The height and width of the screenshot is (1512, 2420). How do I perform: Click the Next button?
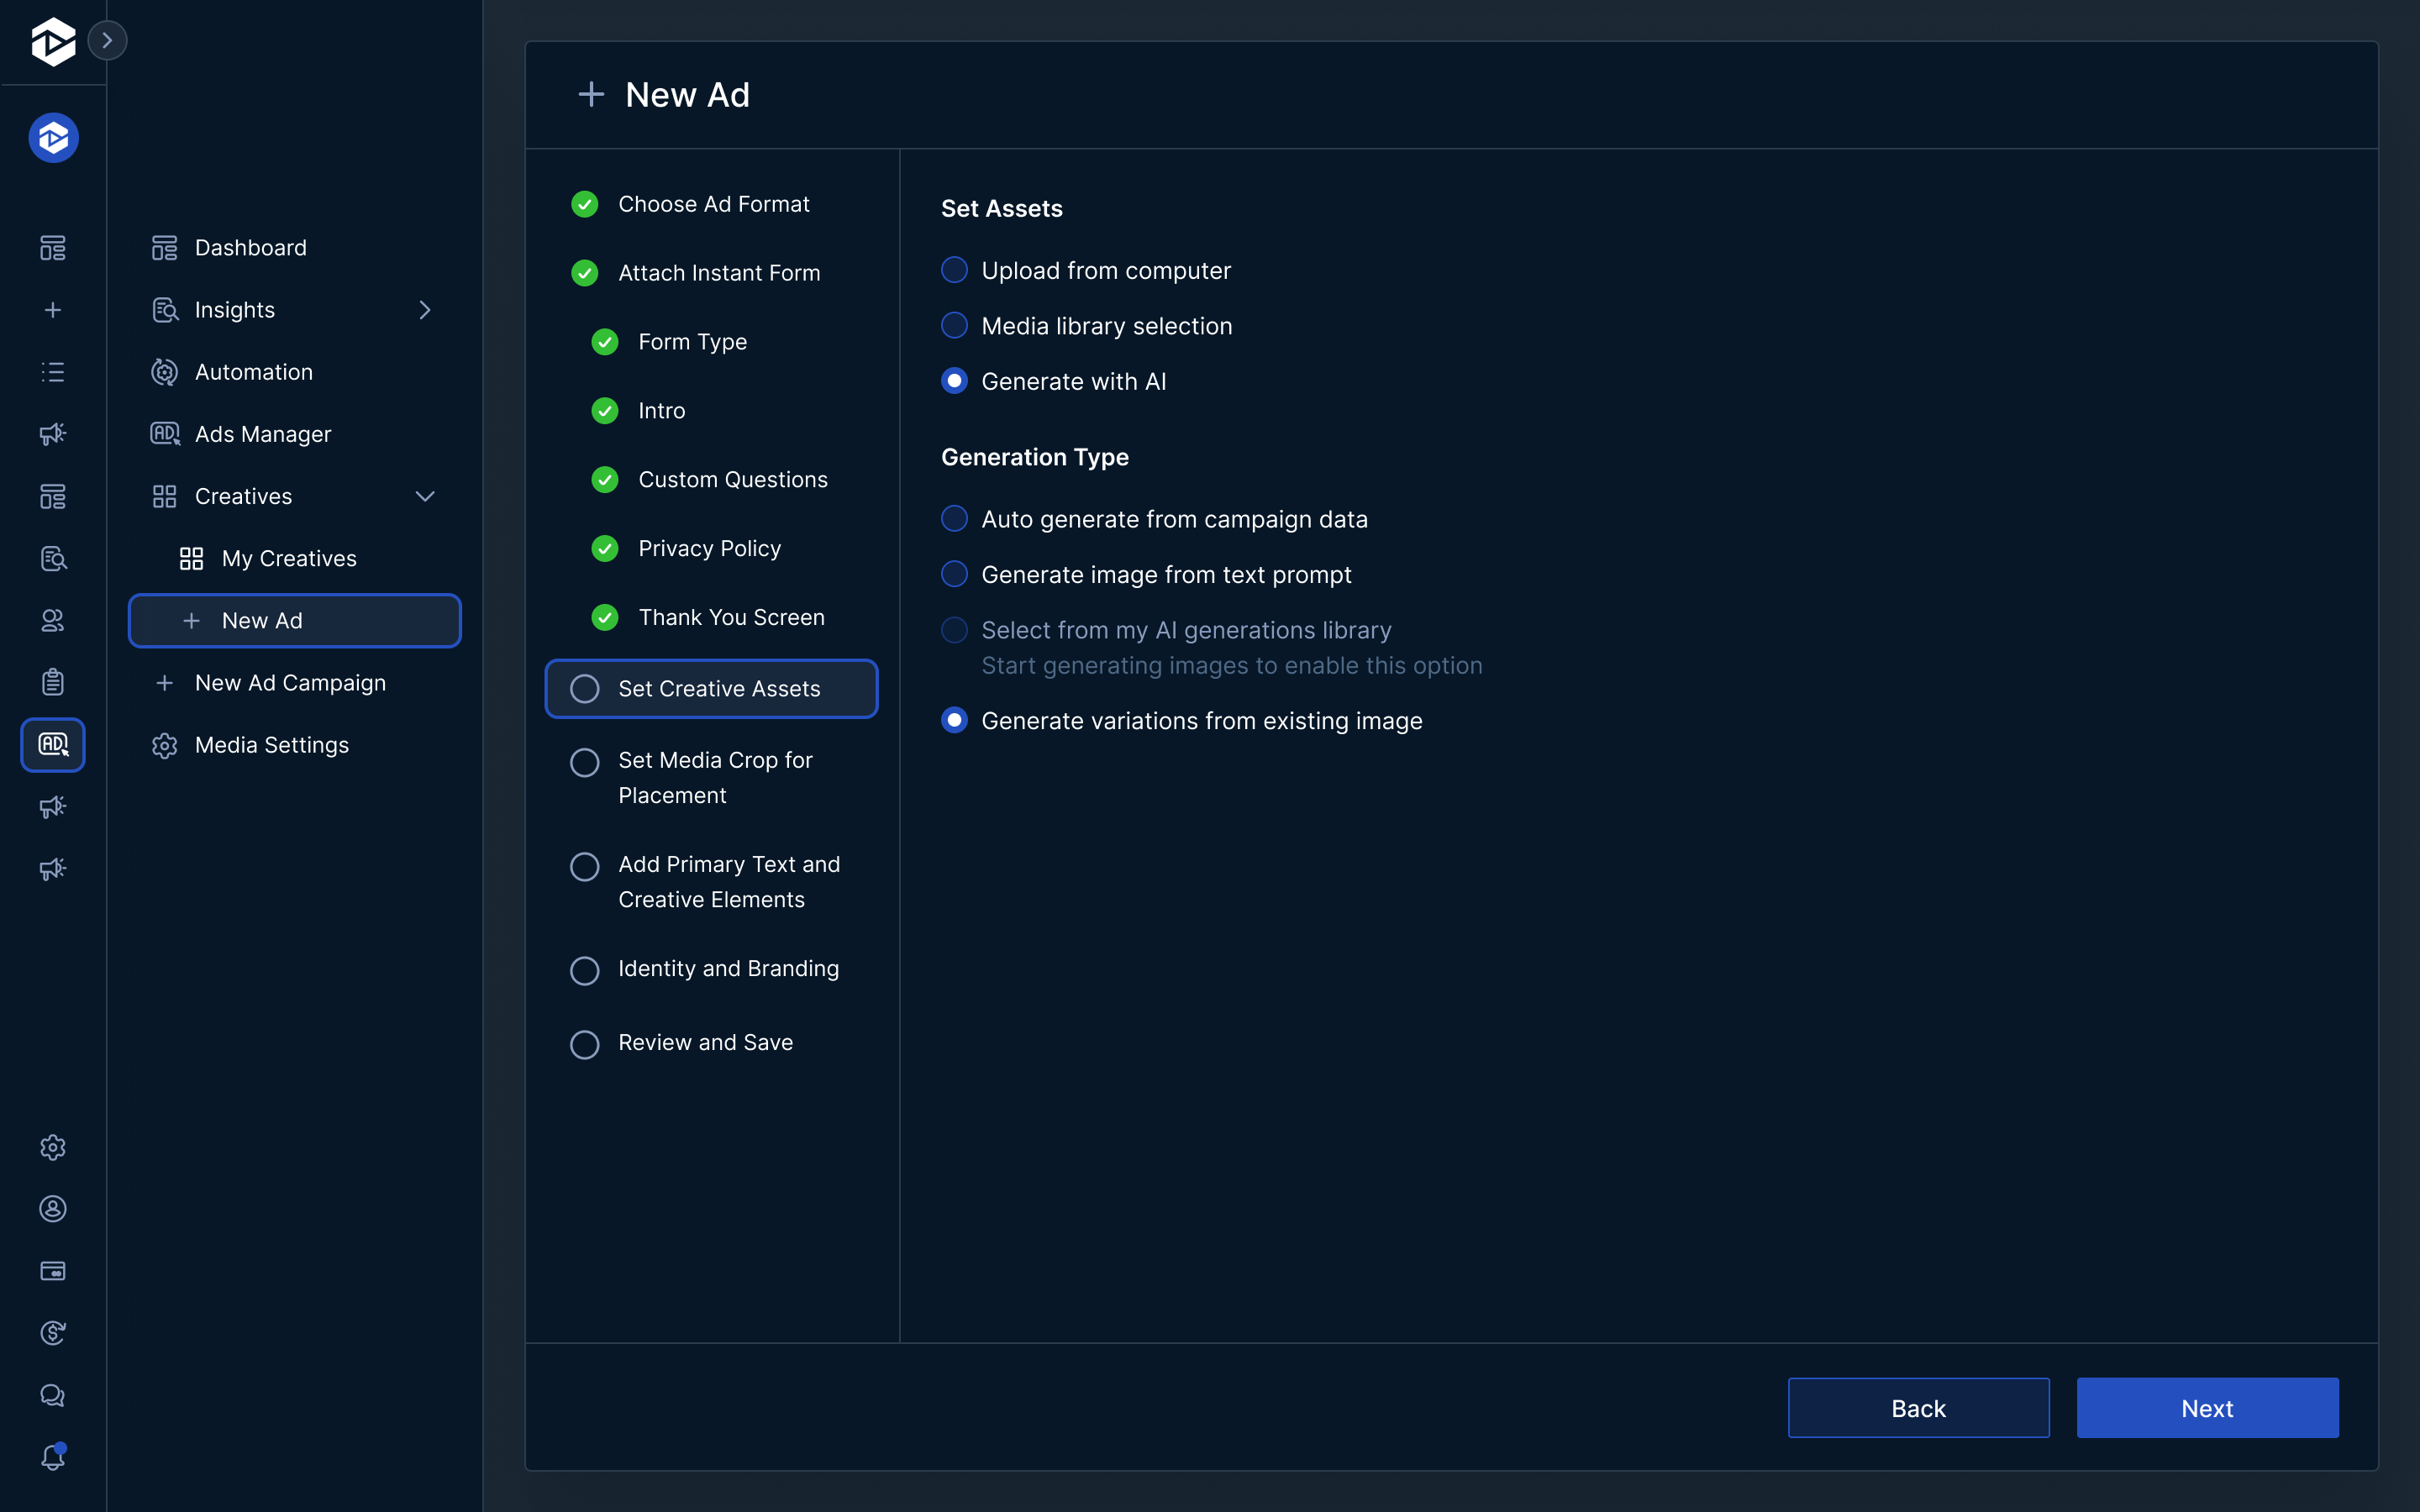pyautogui.click(x=2206, y=1408)
